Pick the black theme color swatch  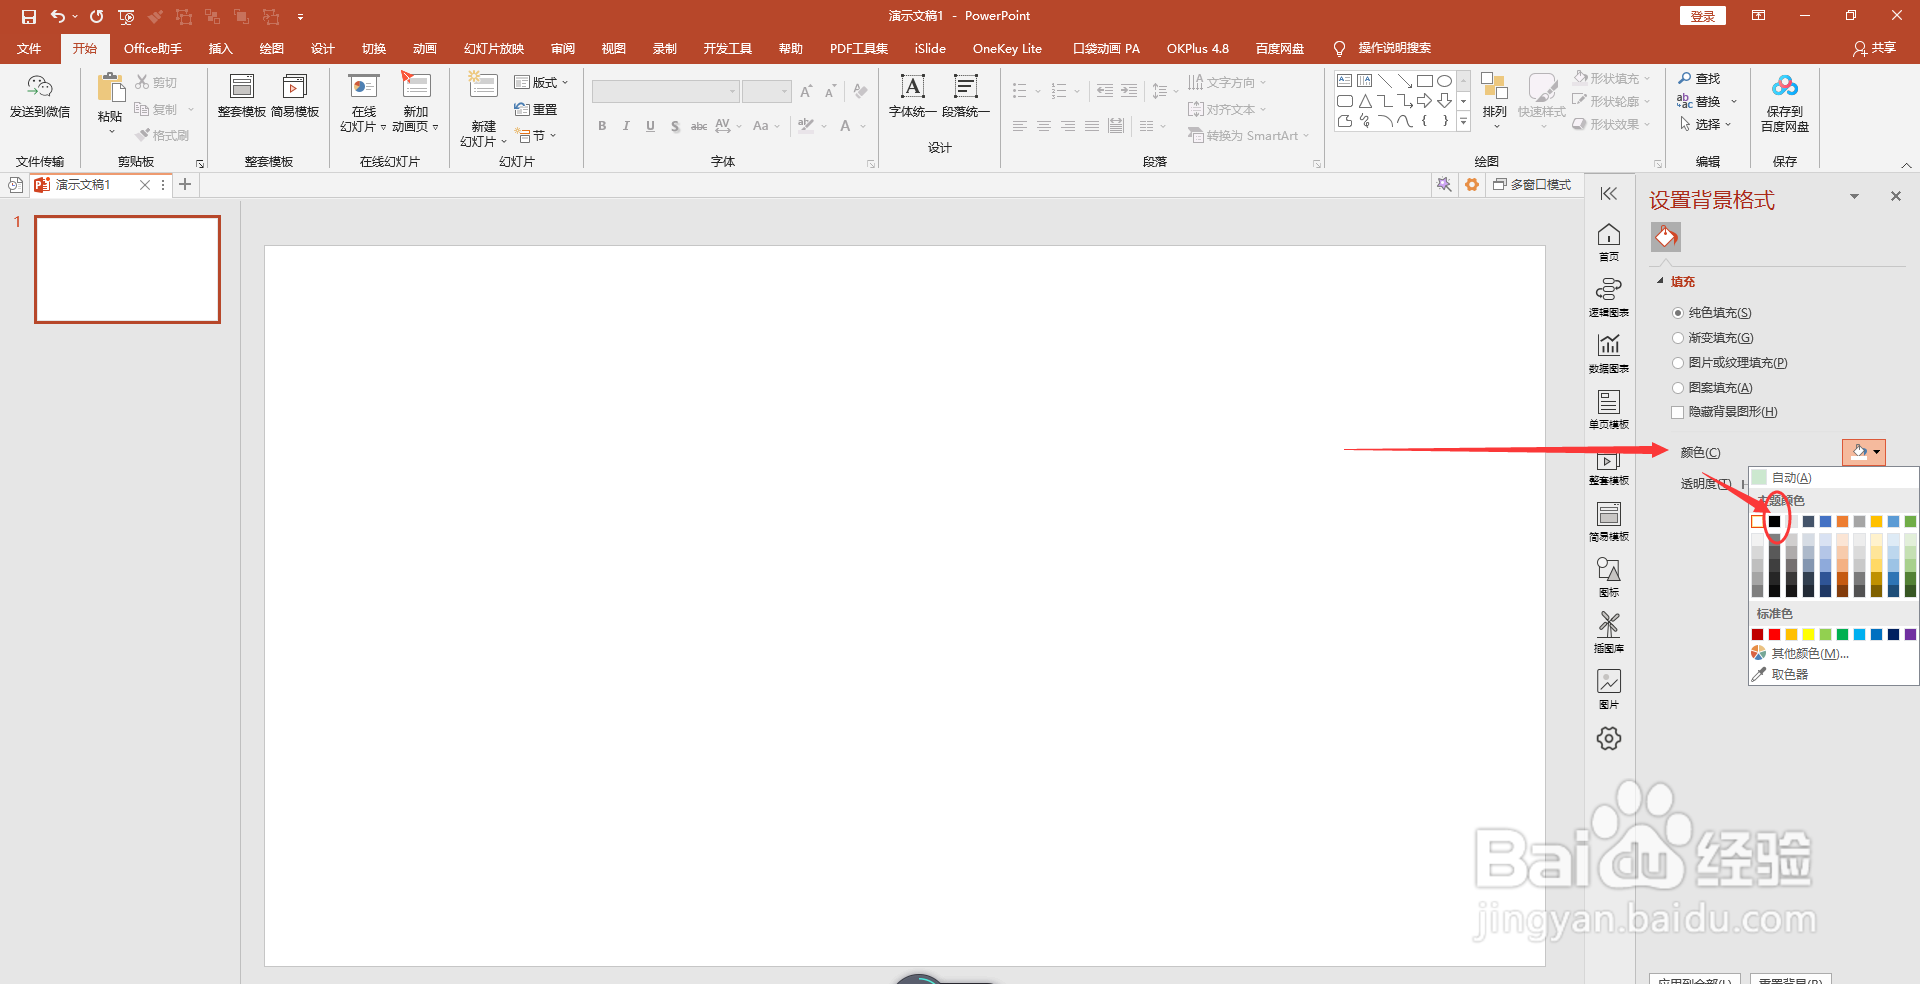point(1774,521)
